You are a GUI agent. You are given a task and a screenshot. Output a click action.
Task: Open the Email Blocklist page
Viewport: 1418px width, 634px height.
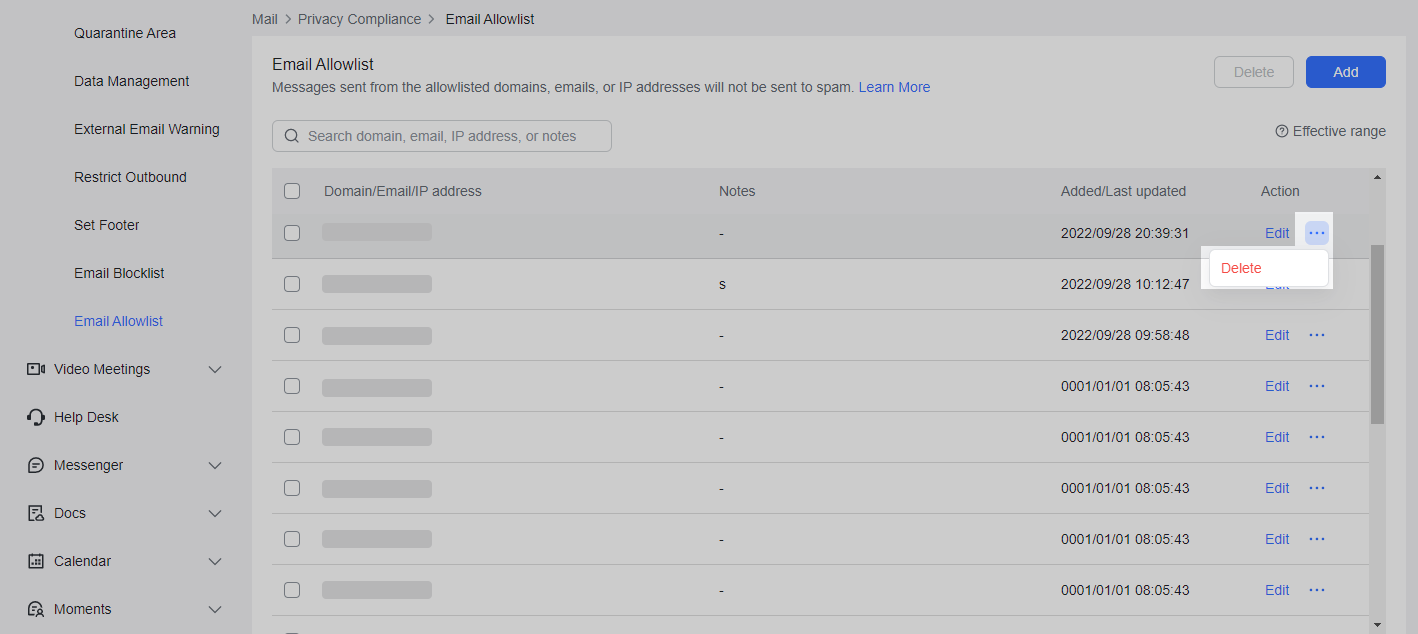[119, 273]
